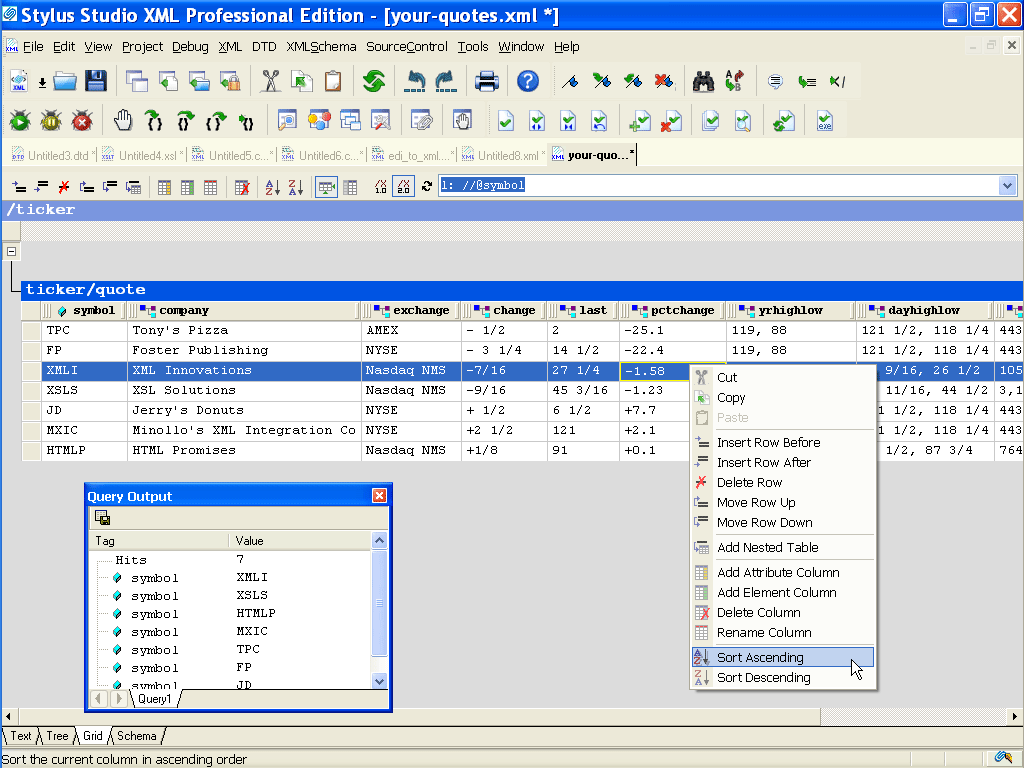Open Find using the binoculars icon

703,81
